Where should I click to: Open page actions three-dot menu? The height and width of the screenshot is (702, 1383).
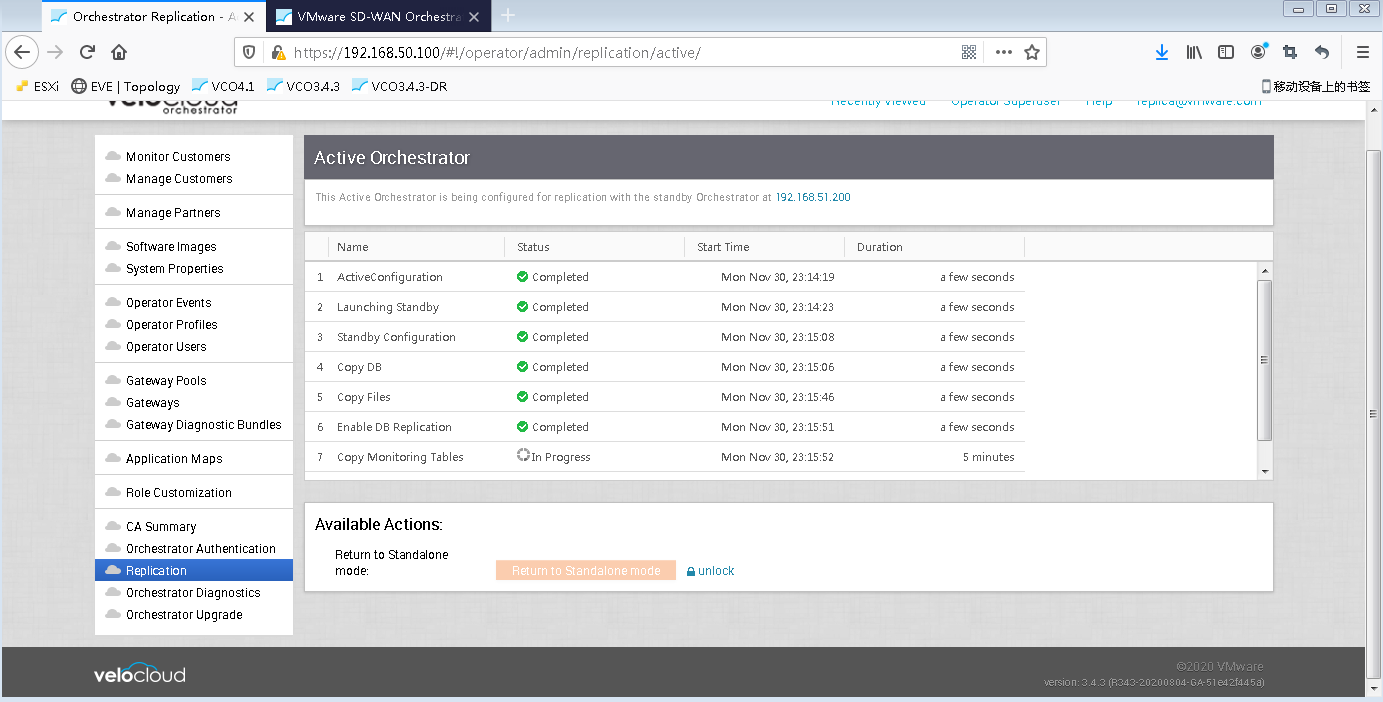[x=1003, y=52]
